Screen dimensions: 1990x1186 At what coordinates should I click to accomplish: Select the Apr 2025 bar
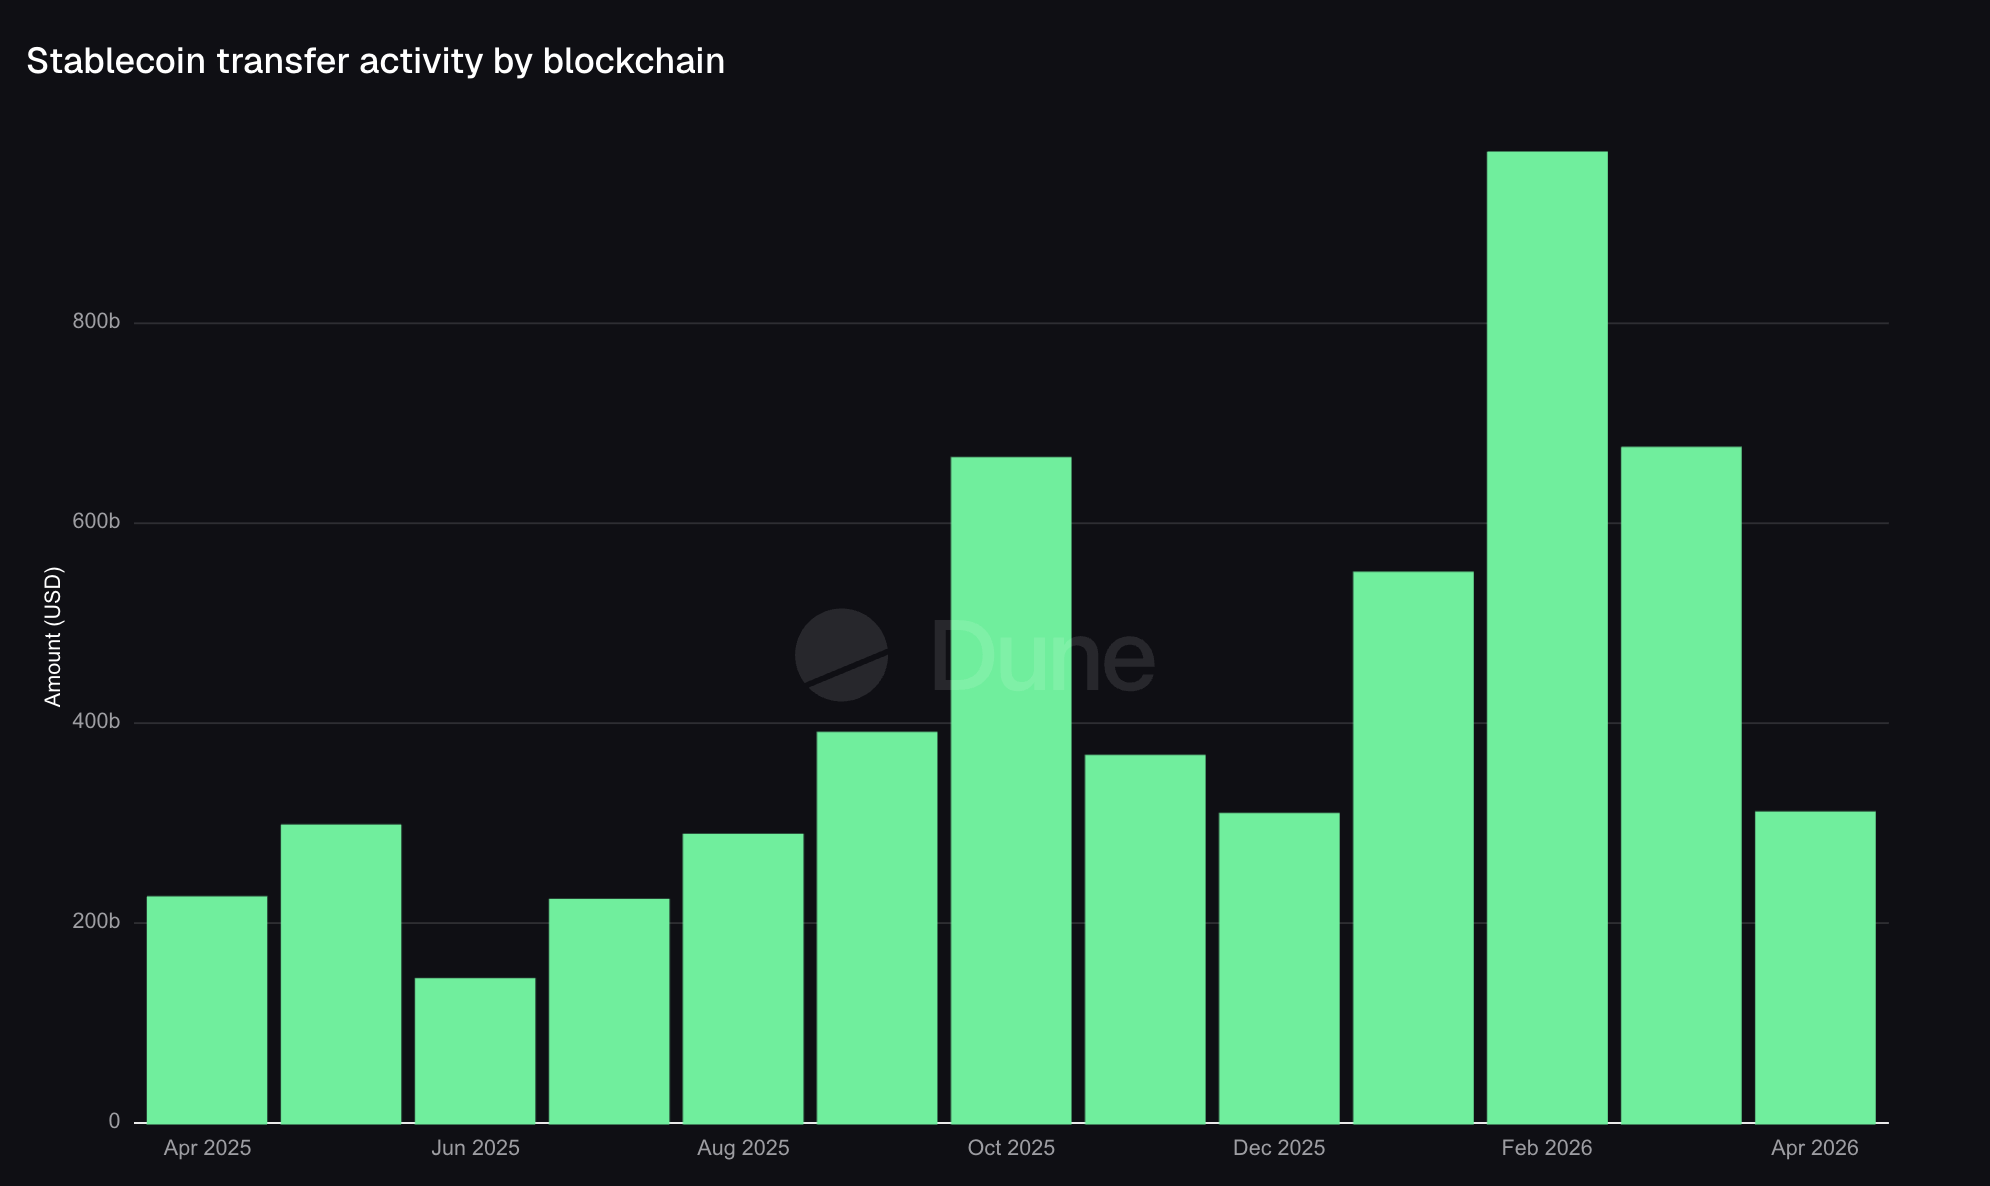(207, 1009)
